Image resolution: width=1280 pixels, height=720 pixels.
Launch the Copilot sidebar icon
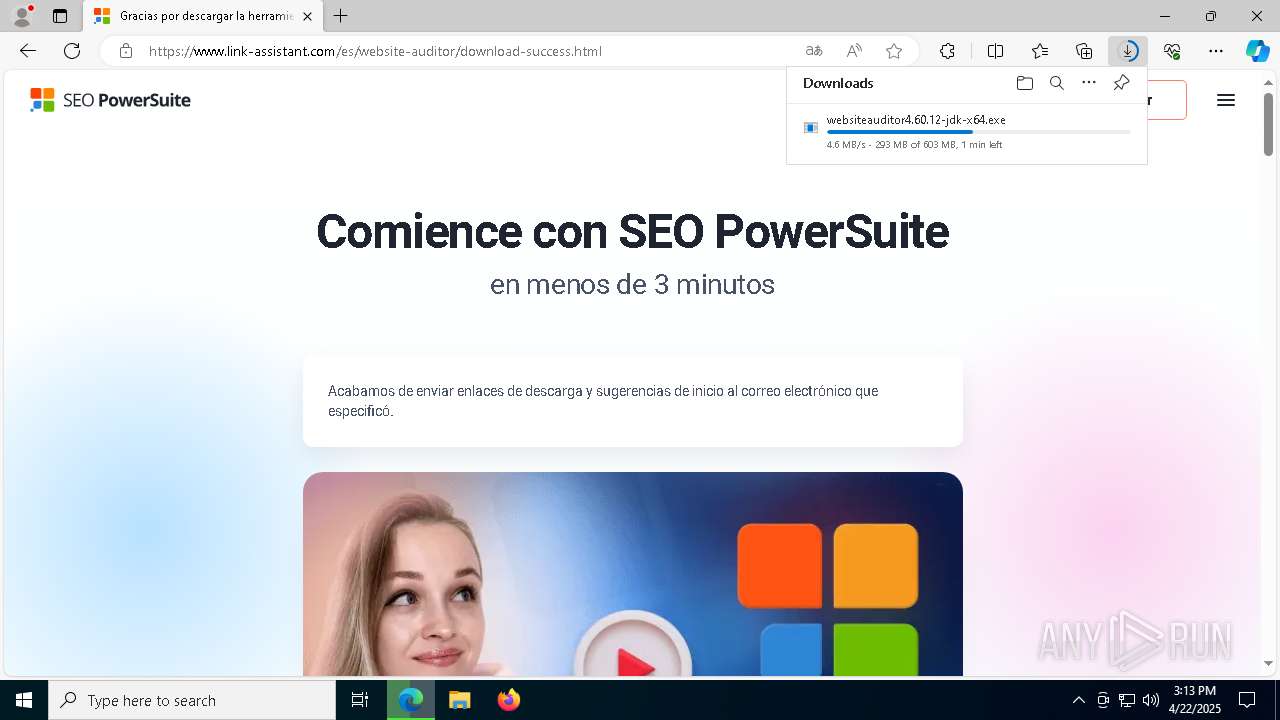pos(1258,51)
